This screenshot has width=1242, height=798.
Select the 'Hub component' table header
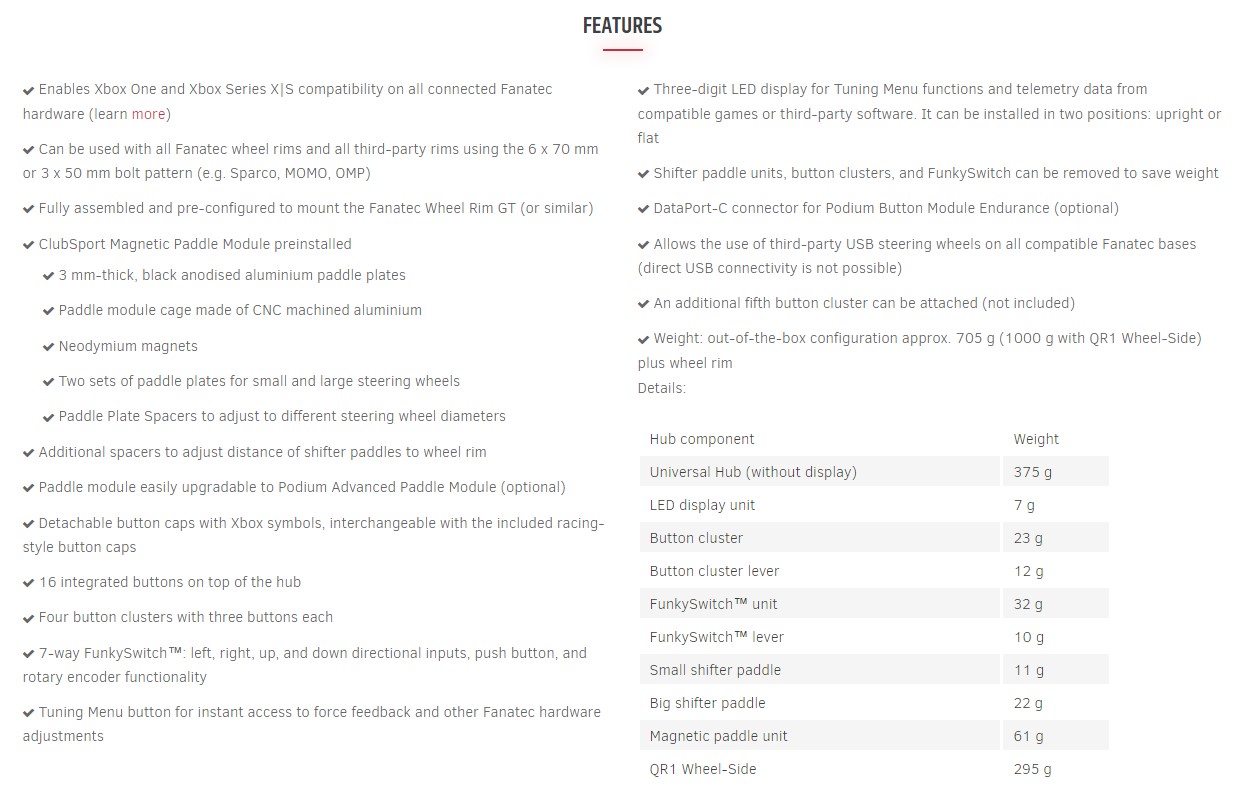[x=702, y=439]
